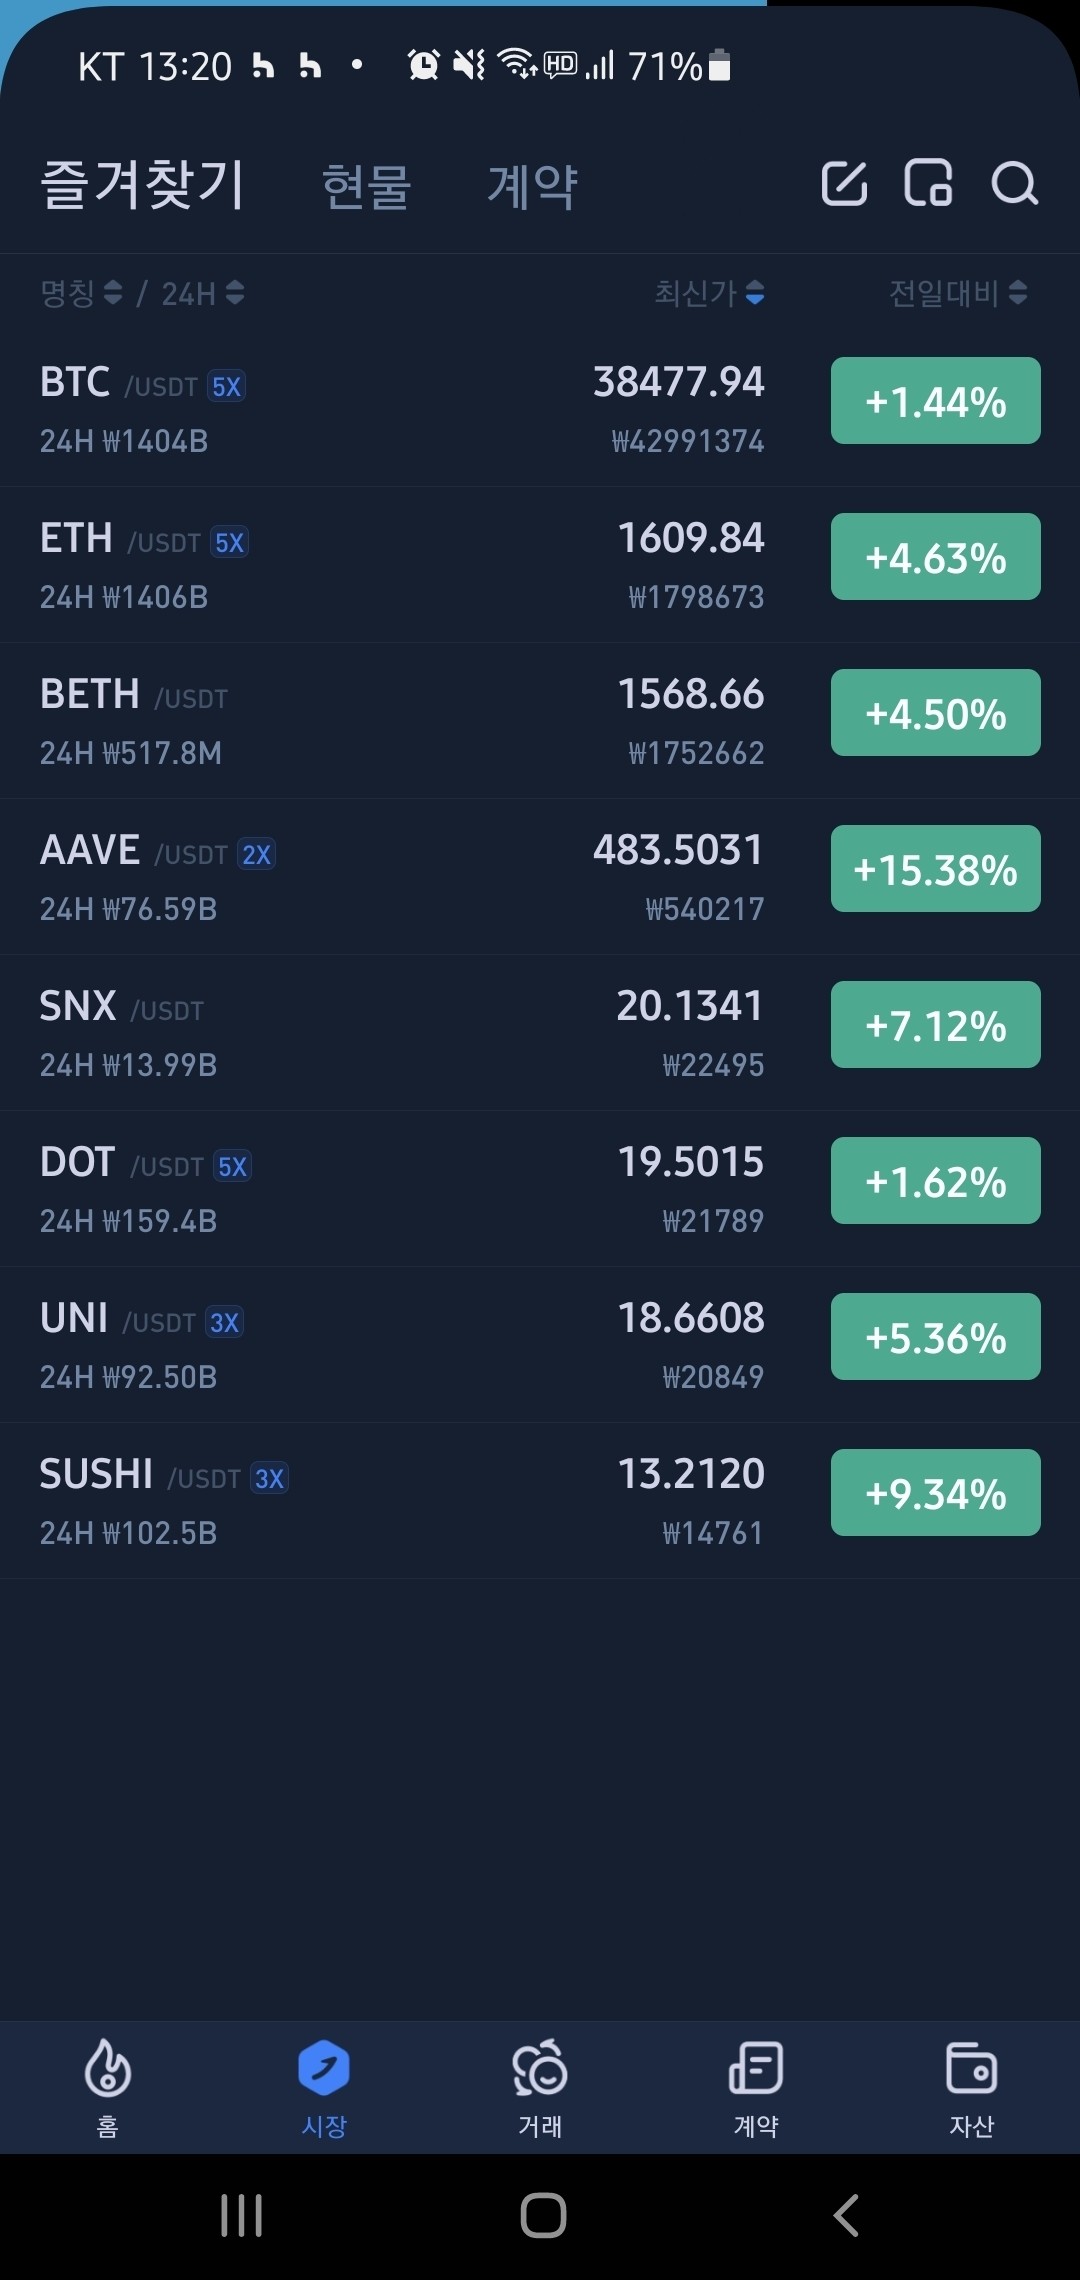The width and height of the screenshot is (1080, 2280).
Task: Sort list by name (명칭)
Action: click(x=81, y=293)
